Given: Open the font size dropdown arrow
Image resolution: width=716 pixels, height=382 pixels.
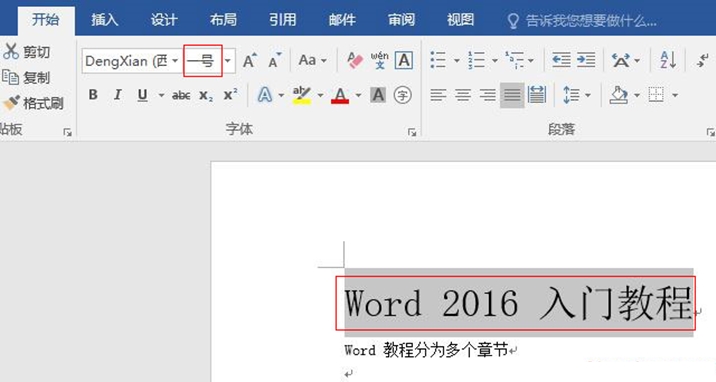Looking at the screenshot, I should (x=227, y=60).
